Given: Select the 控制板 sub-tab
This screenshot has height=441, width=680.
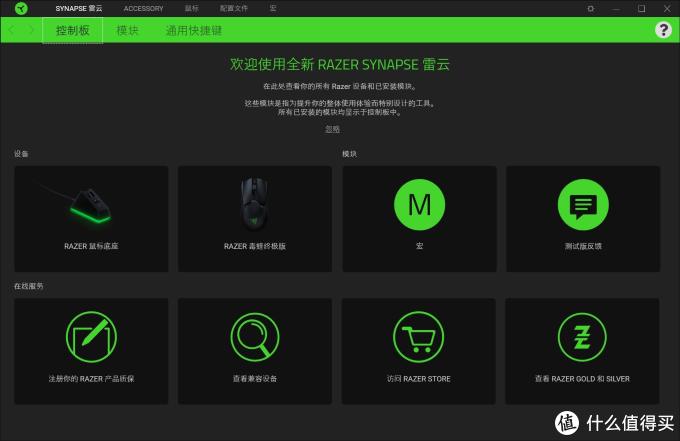Looking at the screenshot, I should 72,30.
